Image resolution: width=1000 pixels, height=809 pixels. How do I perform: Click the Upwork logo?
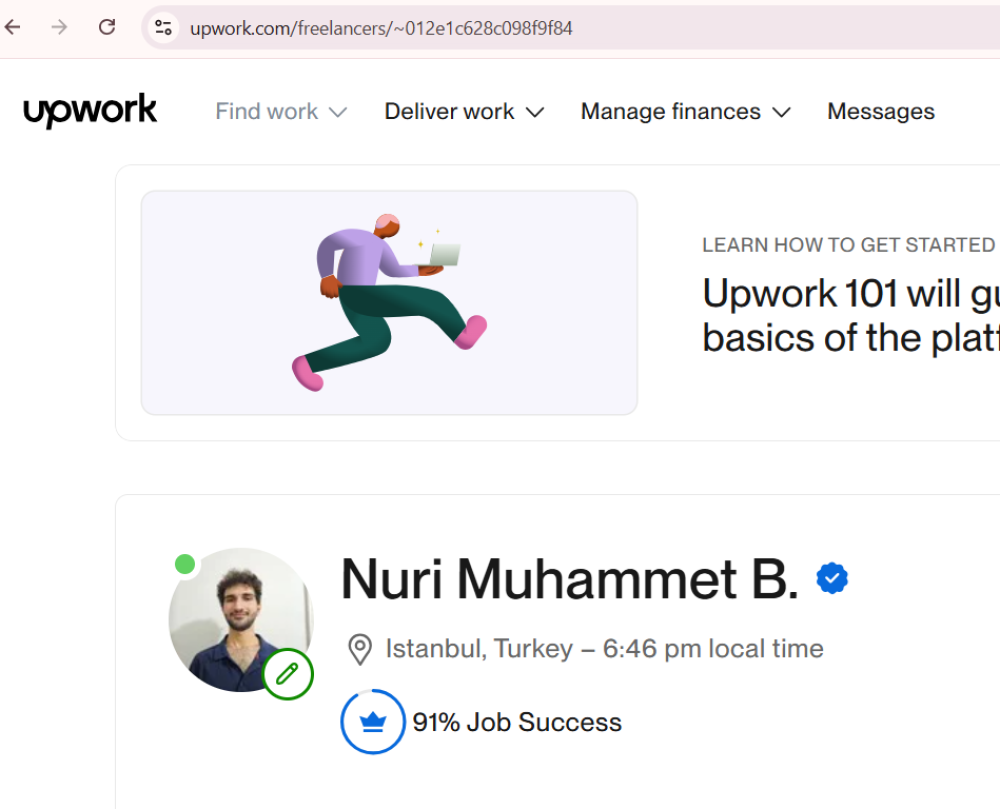click(90, 111)
